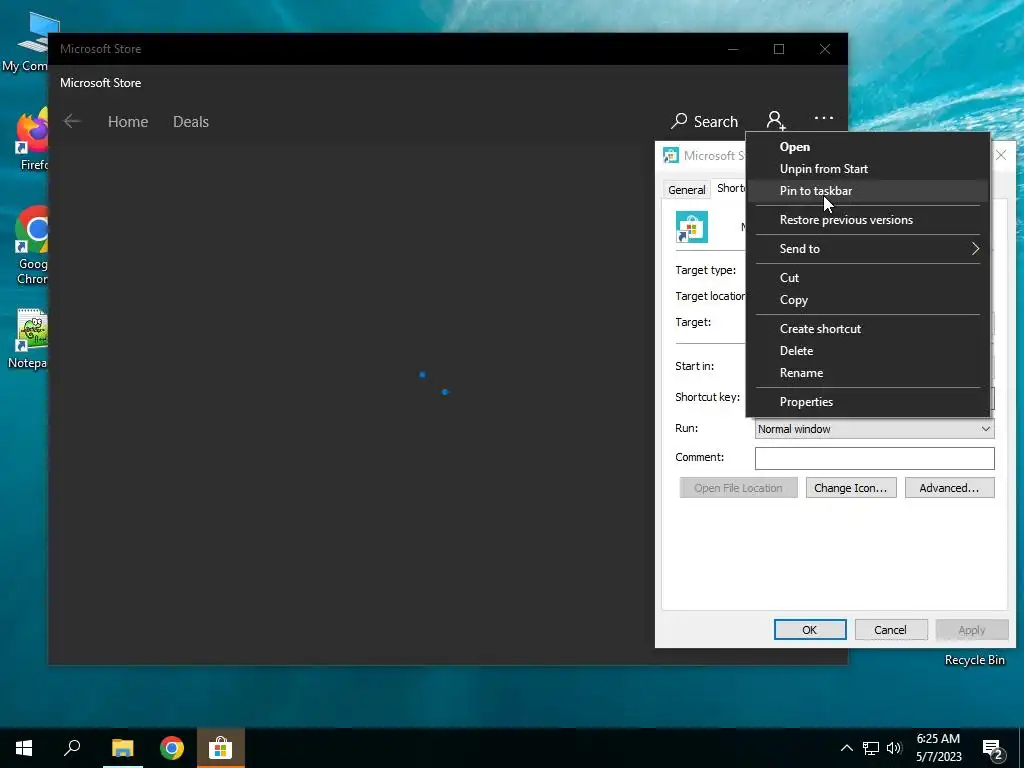Confirm with OK in Properties

point(810,630)
